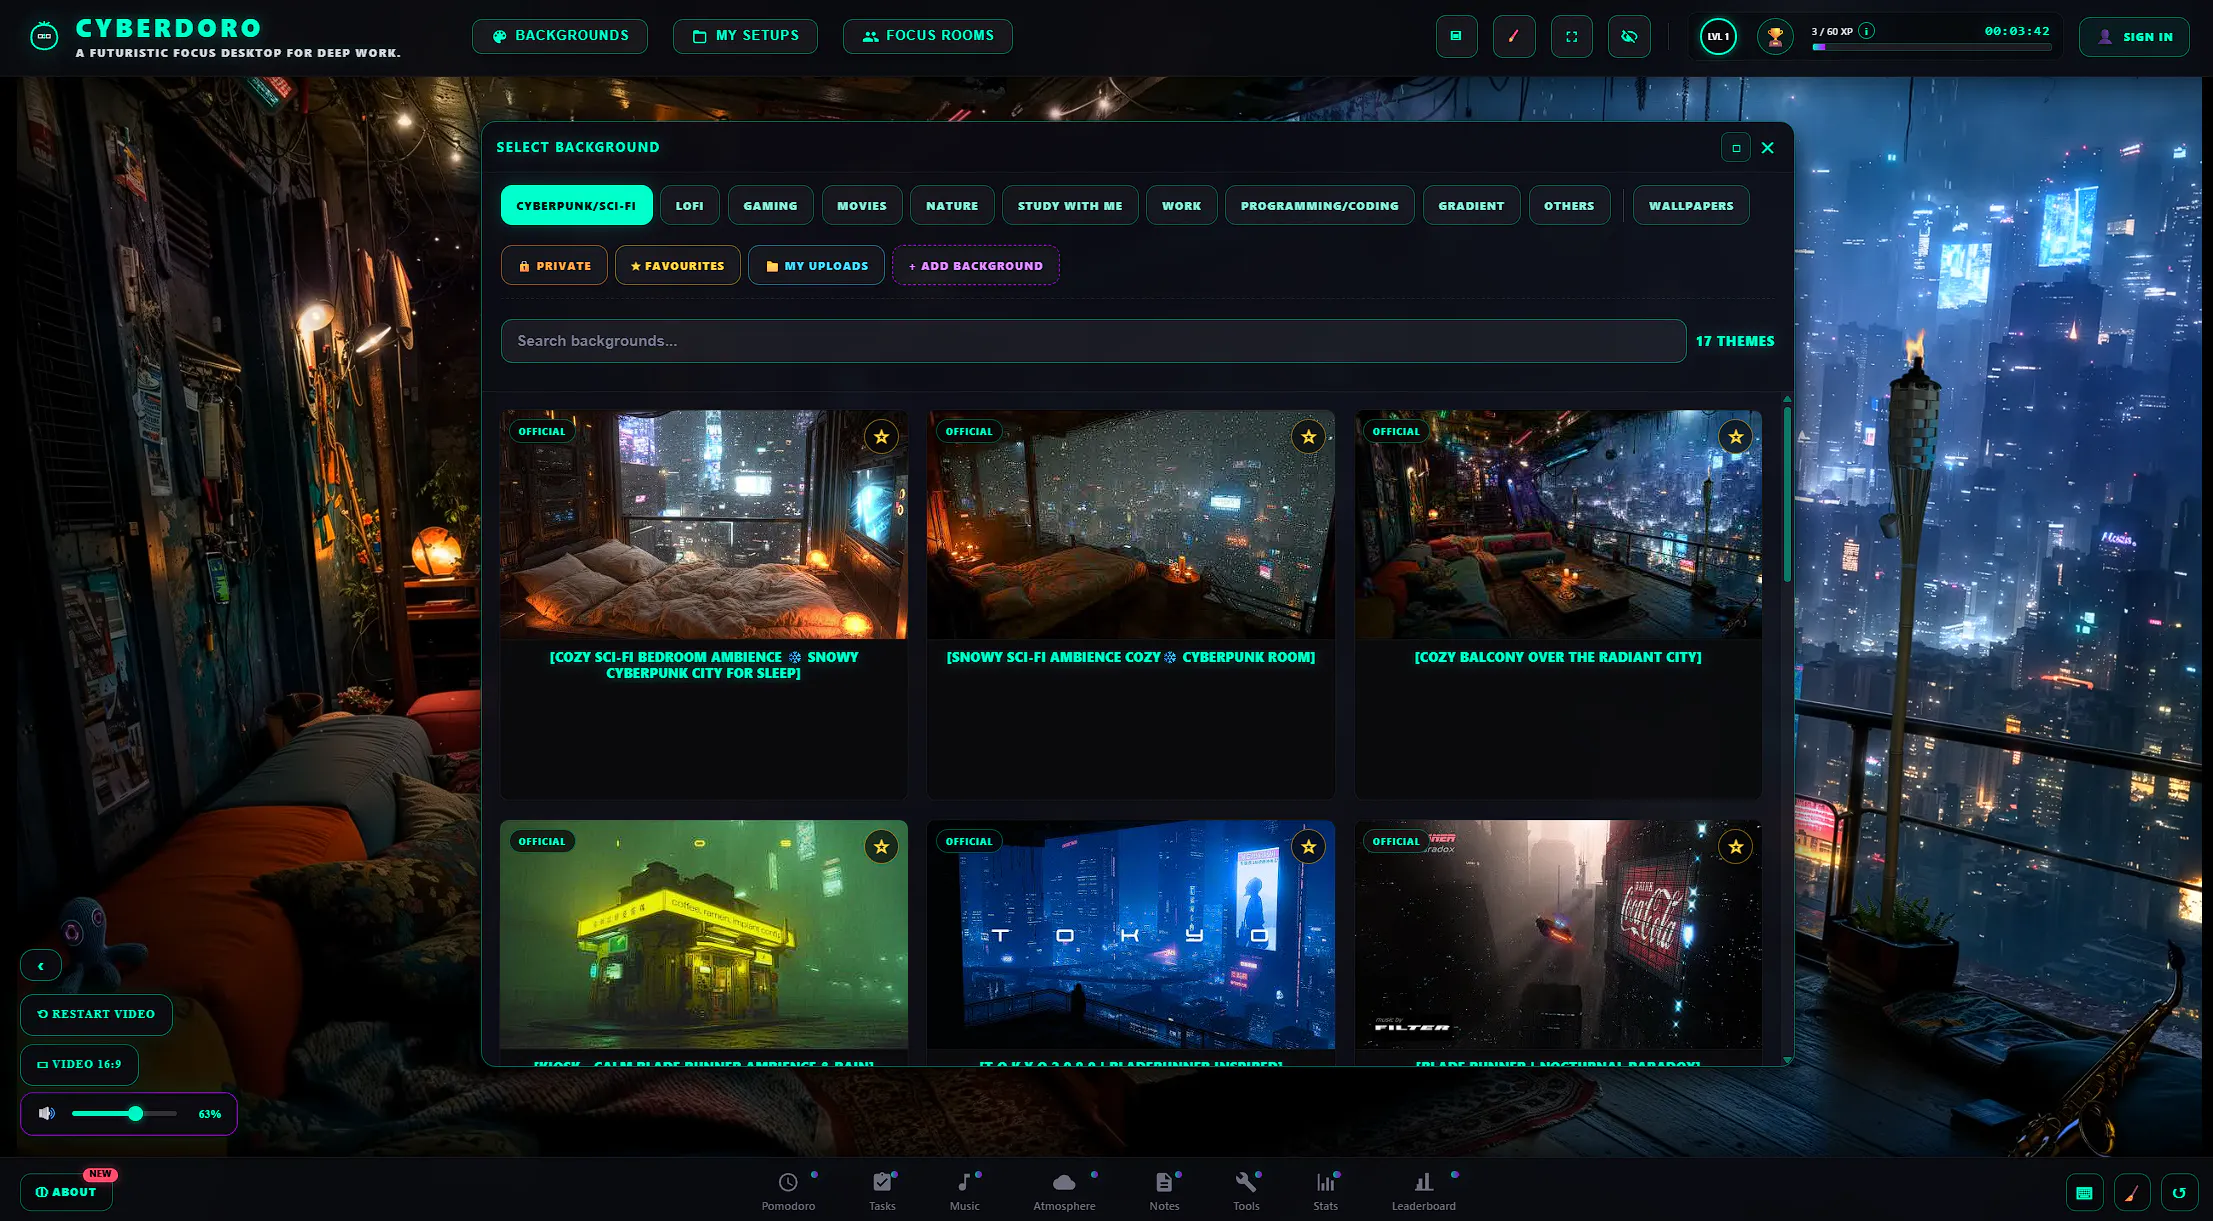The height and width of the screenshot is (1221, 2213).
Task: Select the Movies category tab
Action: 862,205
